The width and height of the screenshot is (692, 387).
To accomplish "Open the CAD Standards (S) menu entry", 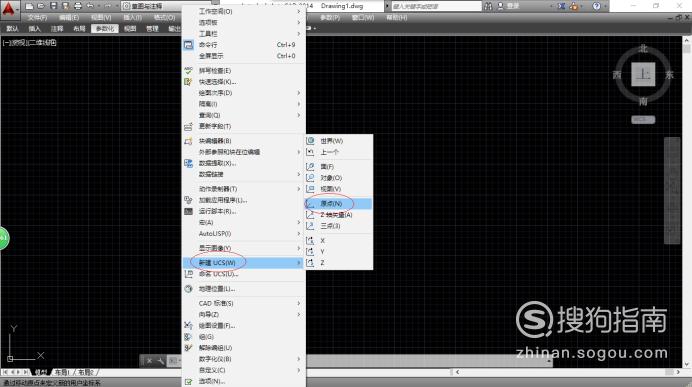I will [x=243, y=303].
